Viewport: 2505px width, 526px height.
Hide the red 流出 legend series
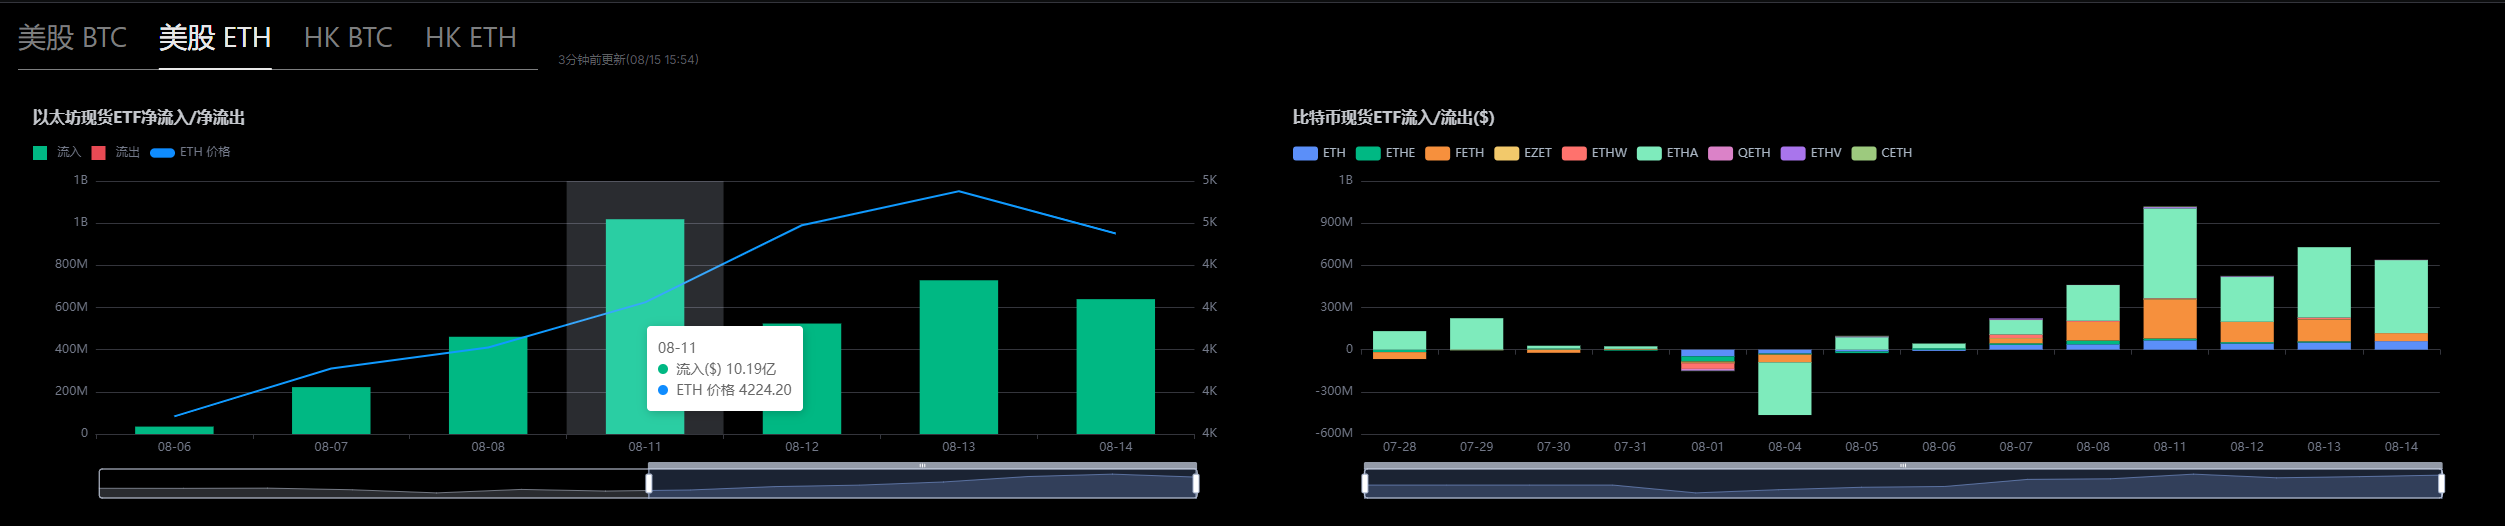pos(99,153)
